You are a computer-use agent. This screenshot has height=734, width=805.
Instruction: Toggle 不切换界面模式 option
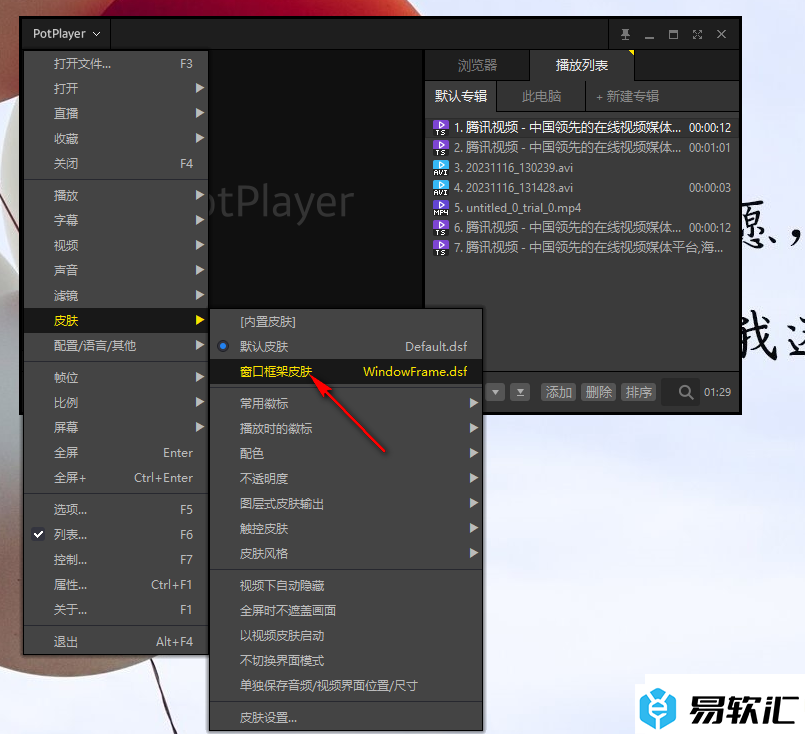[x=346, y=661]
